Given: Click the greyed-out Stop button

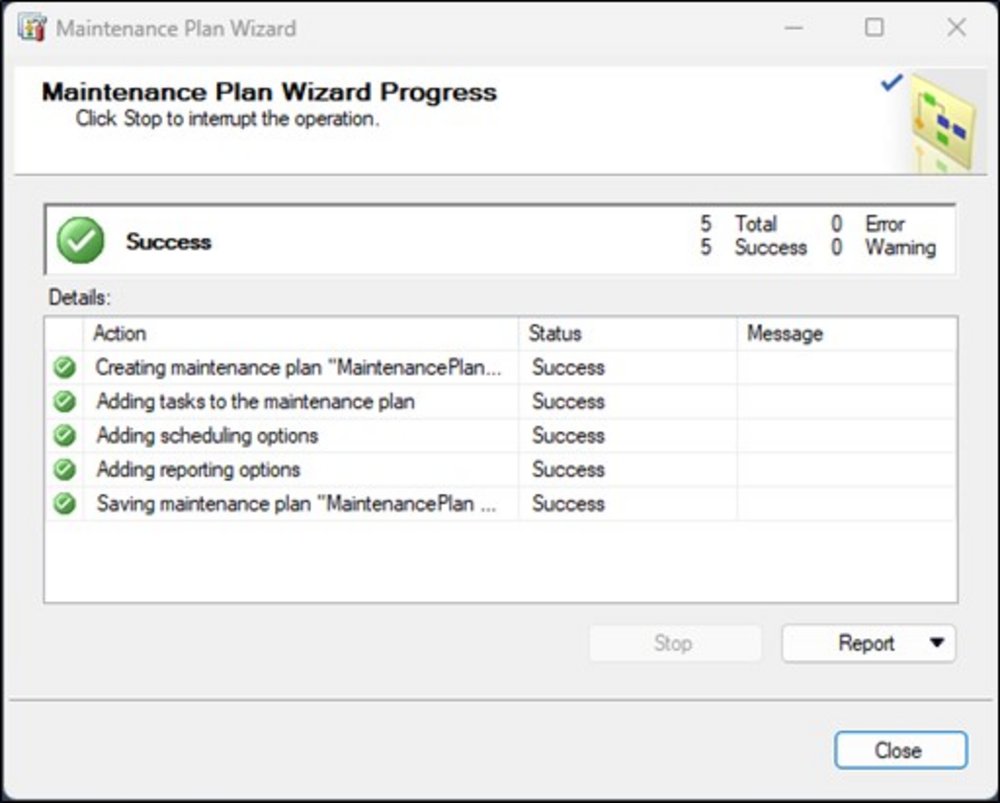Looking at the screenshot, I should pos(674,644).
